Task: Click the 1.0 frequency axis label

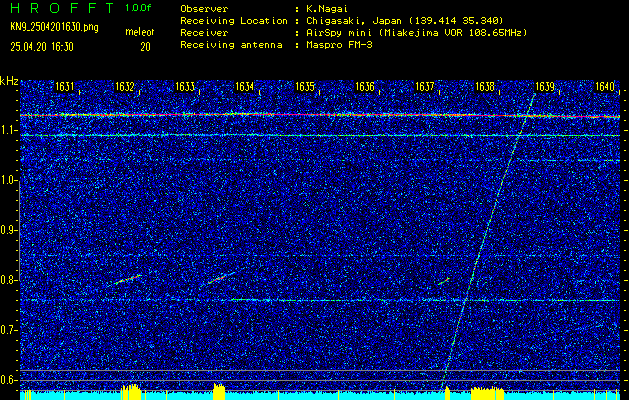Action: coord(8,181)
